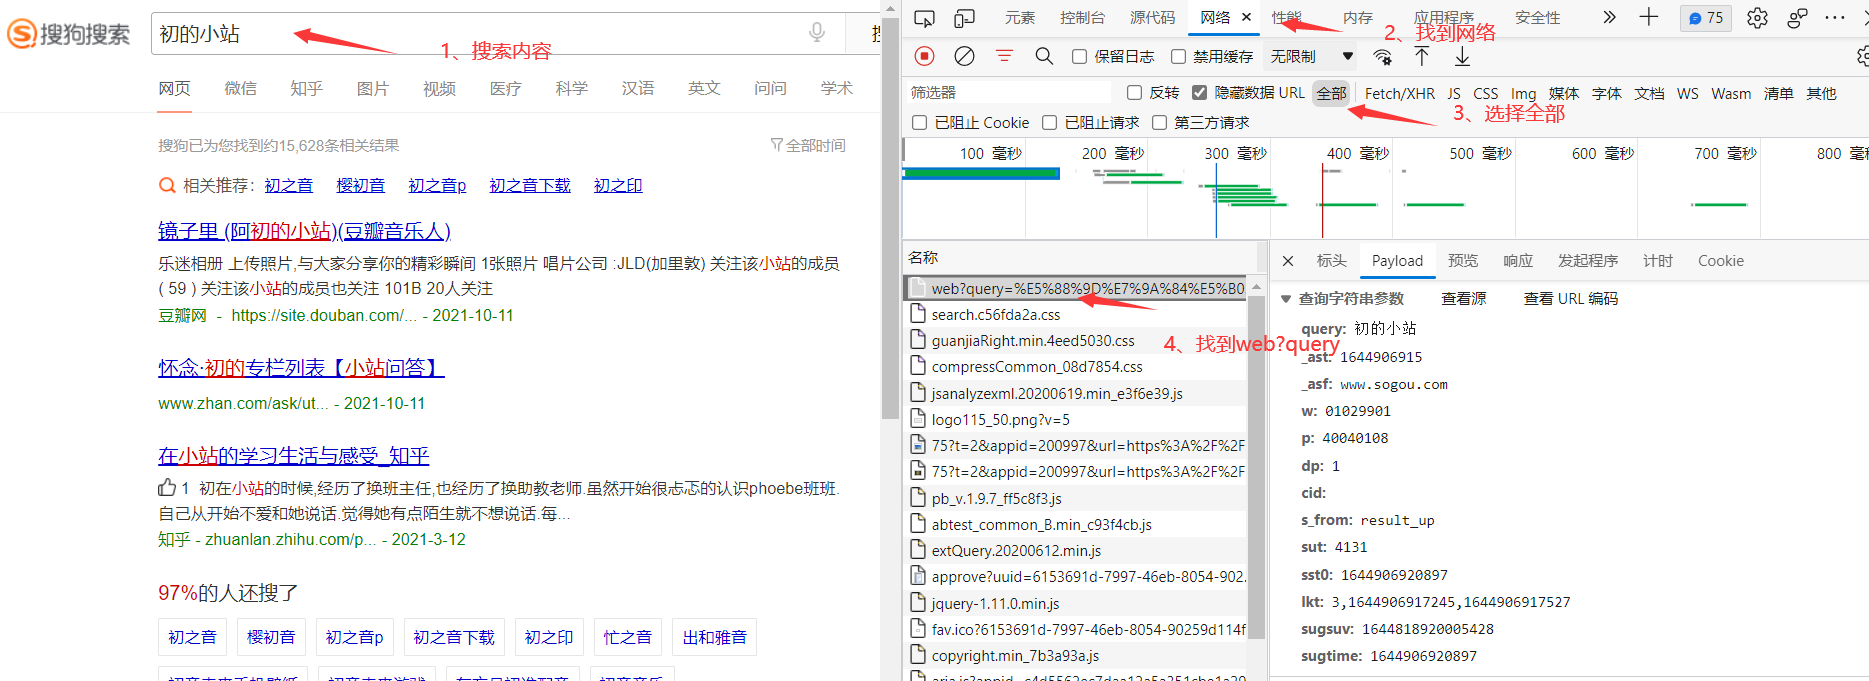Click the orange search icon beside 相关推荐
This screenshot has height=681, width=1869.
point(167,185)
